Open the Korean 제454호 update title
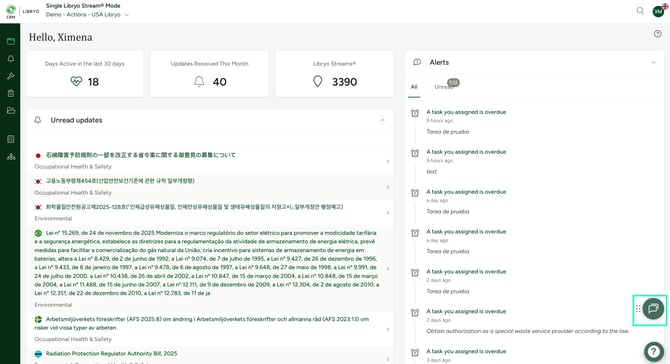Image resolution: width=670 pixels, height=364 pixels. pos(120,181)
